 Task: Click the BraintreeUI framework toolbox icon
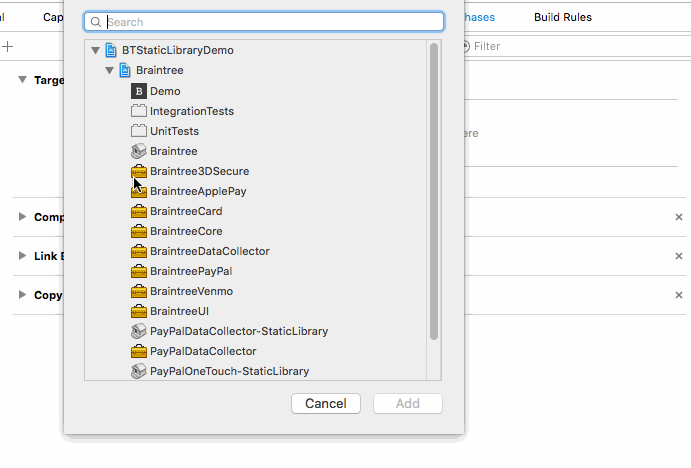point(139,311)
